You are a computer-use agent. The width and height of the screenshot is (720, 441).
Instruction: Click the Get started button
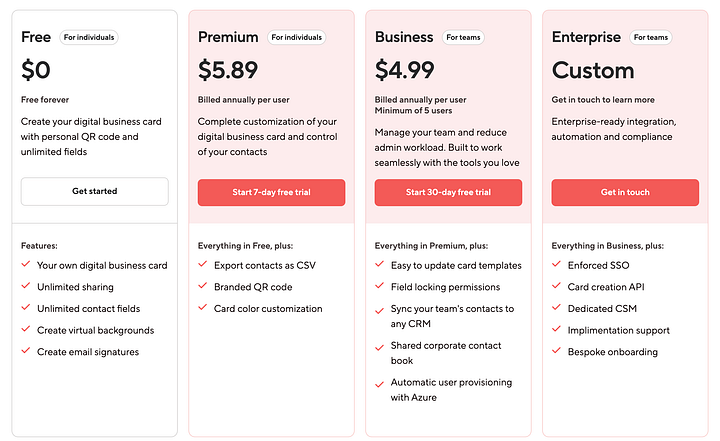[95, 191]
